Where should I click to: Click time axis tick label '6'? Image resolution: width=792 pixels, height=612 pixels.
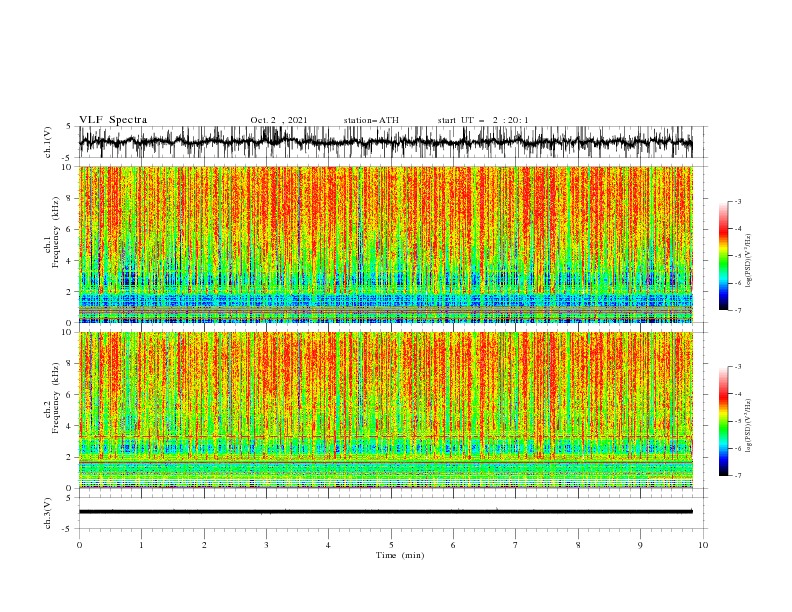click(x=453, y=545)
